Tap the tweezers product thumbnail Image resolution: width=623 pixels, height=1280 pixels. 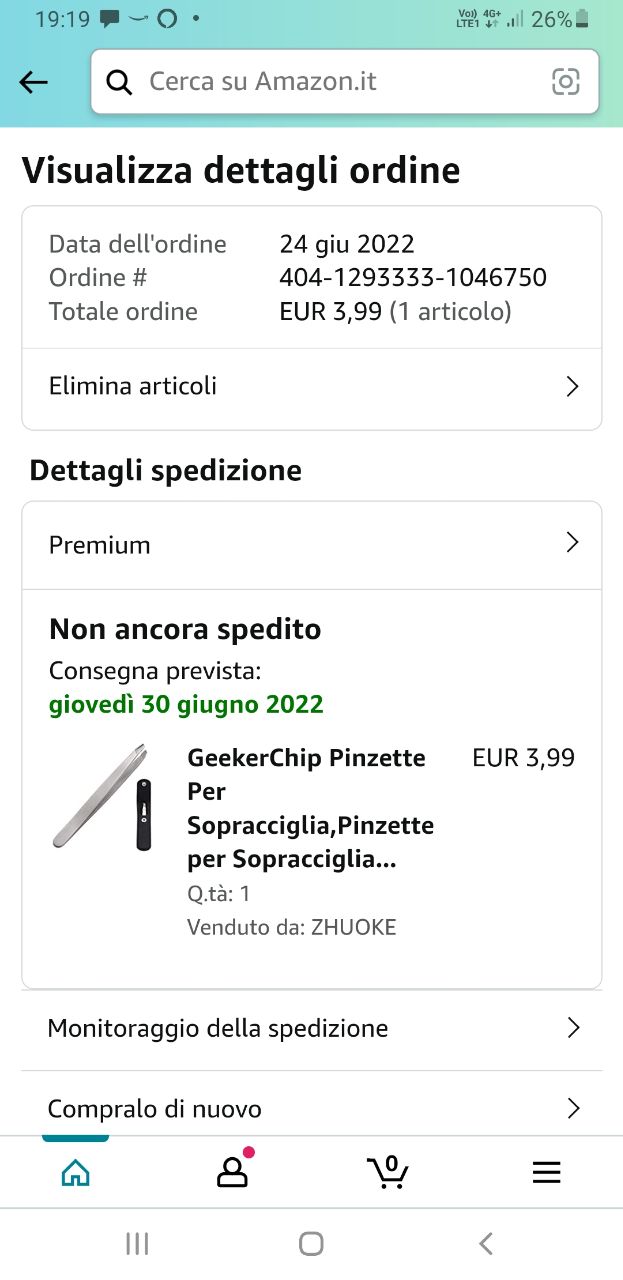pyautogui.click(x=103, y=796)
